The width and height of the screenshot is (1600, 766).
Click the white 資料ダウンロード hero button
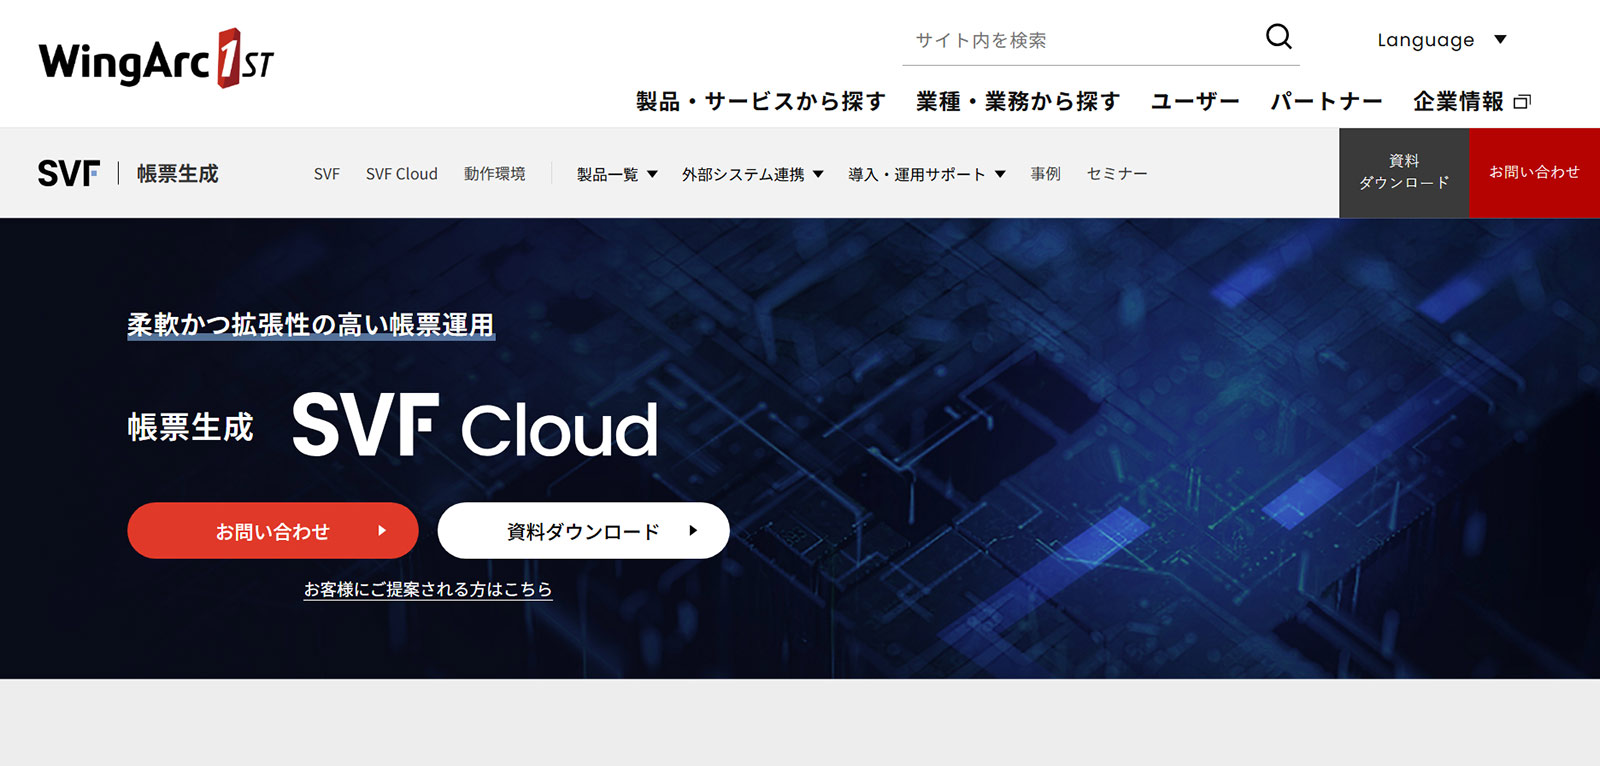click(584, 531)
